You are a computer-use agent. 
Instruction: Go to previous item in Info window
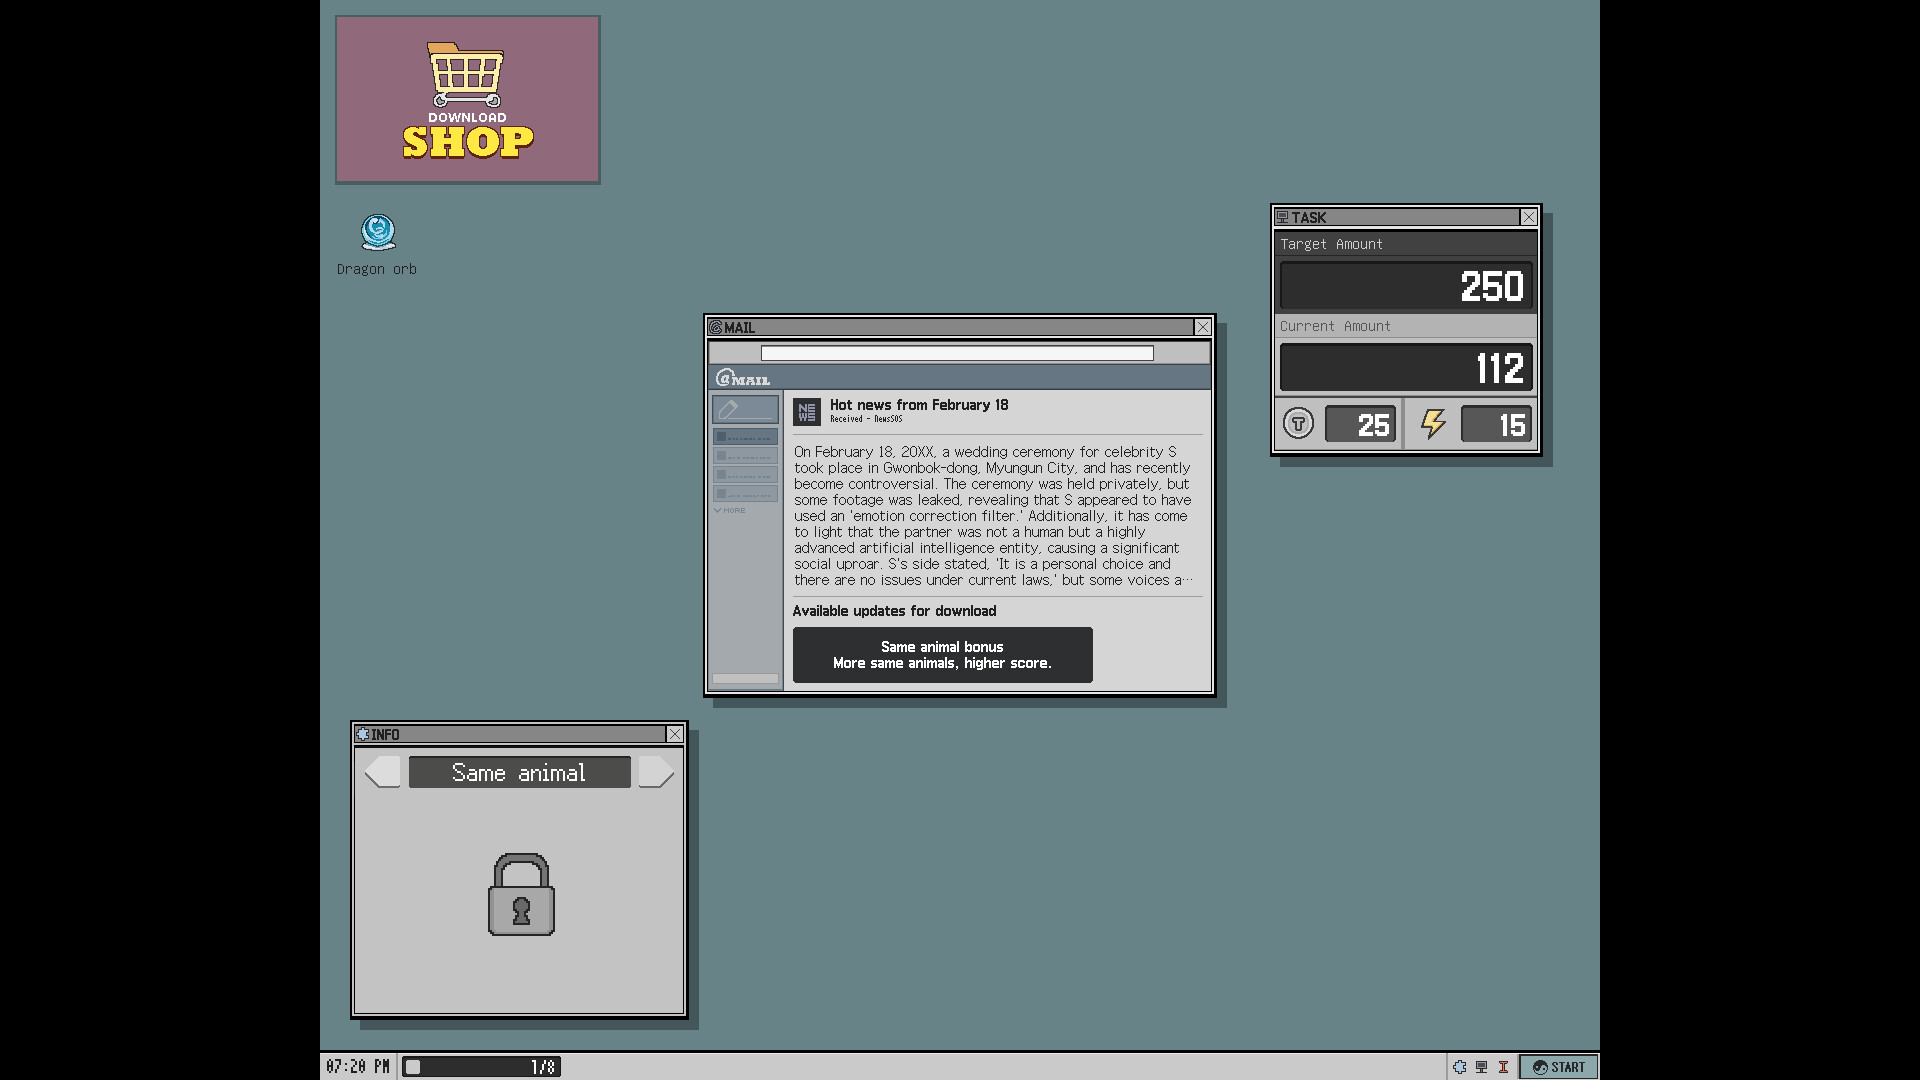pos(383,772)
